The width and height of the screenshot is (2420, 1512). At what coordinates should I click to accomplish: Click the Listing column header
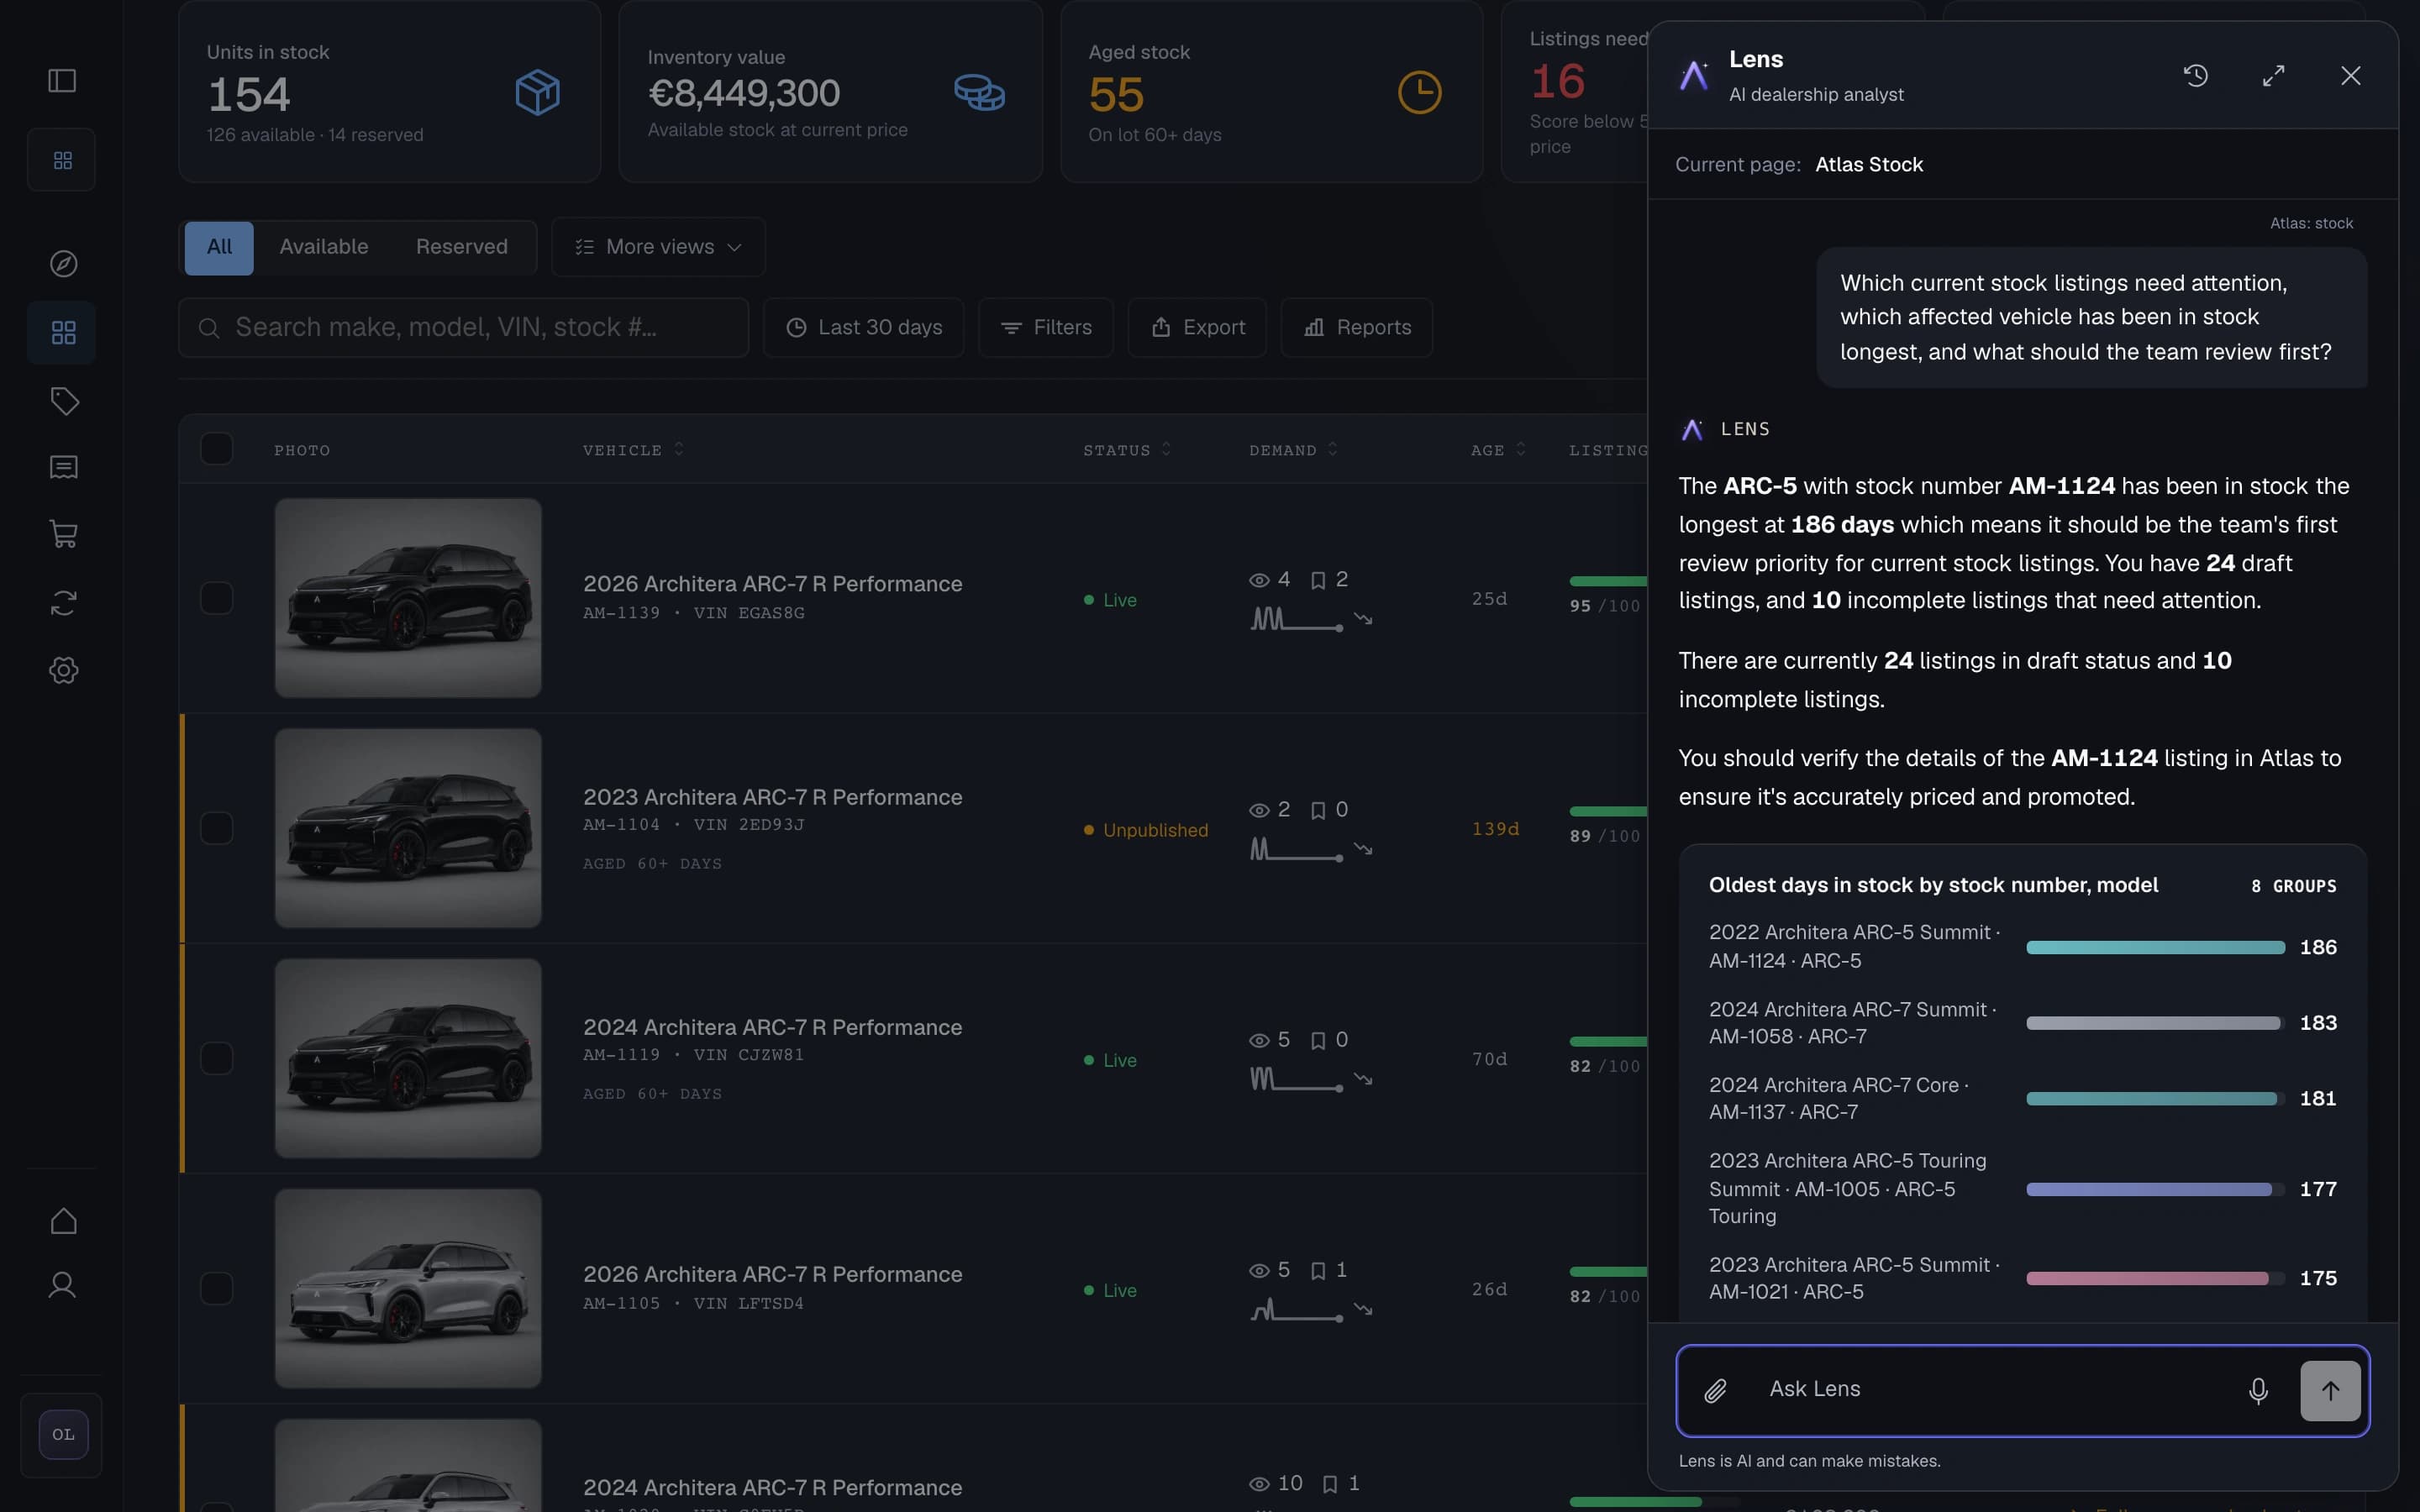(1608, 450)
